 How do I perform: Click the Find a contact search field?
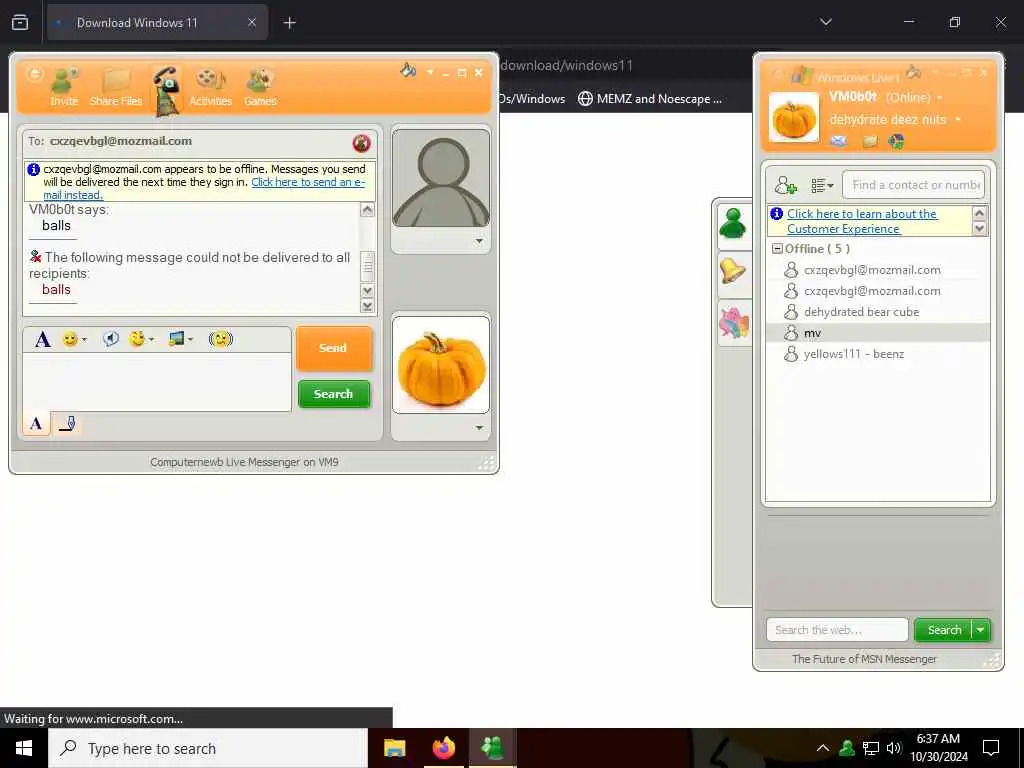pyautogui.click(x=914, y=185)
